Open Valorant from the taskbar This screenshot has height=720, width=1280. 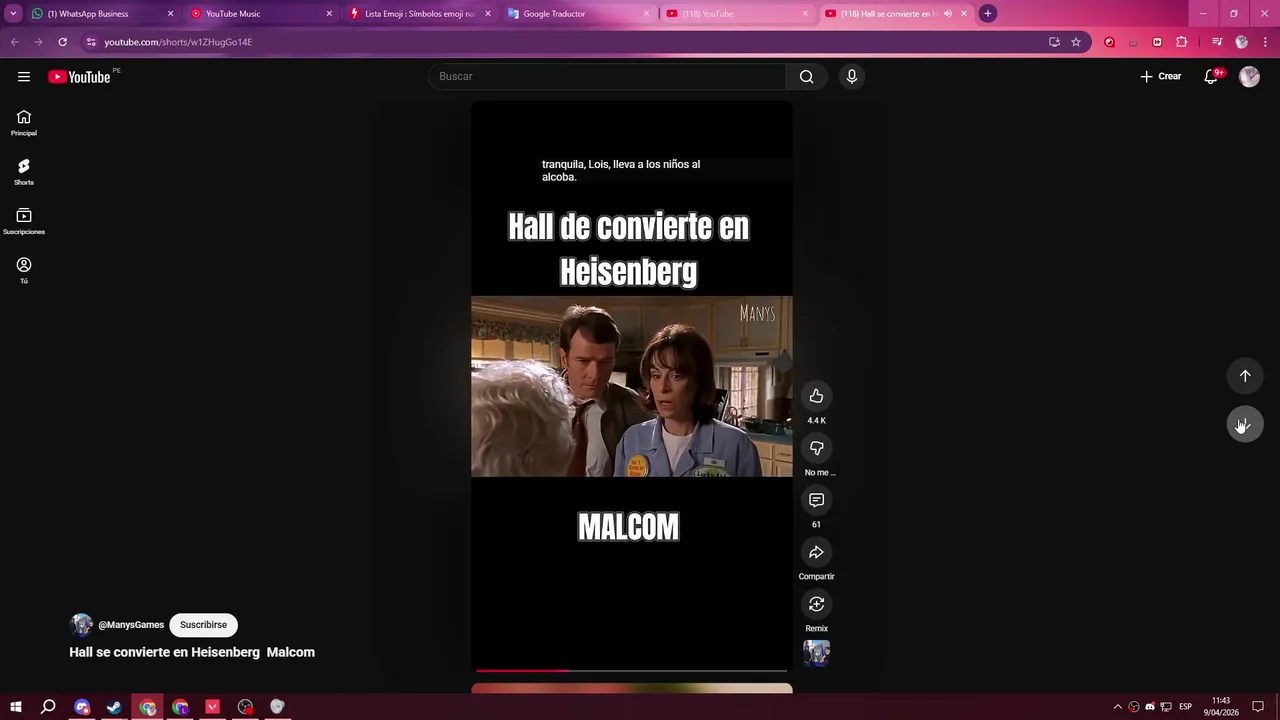(212, 707)
